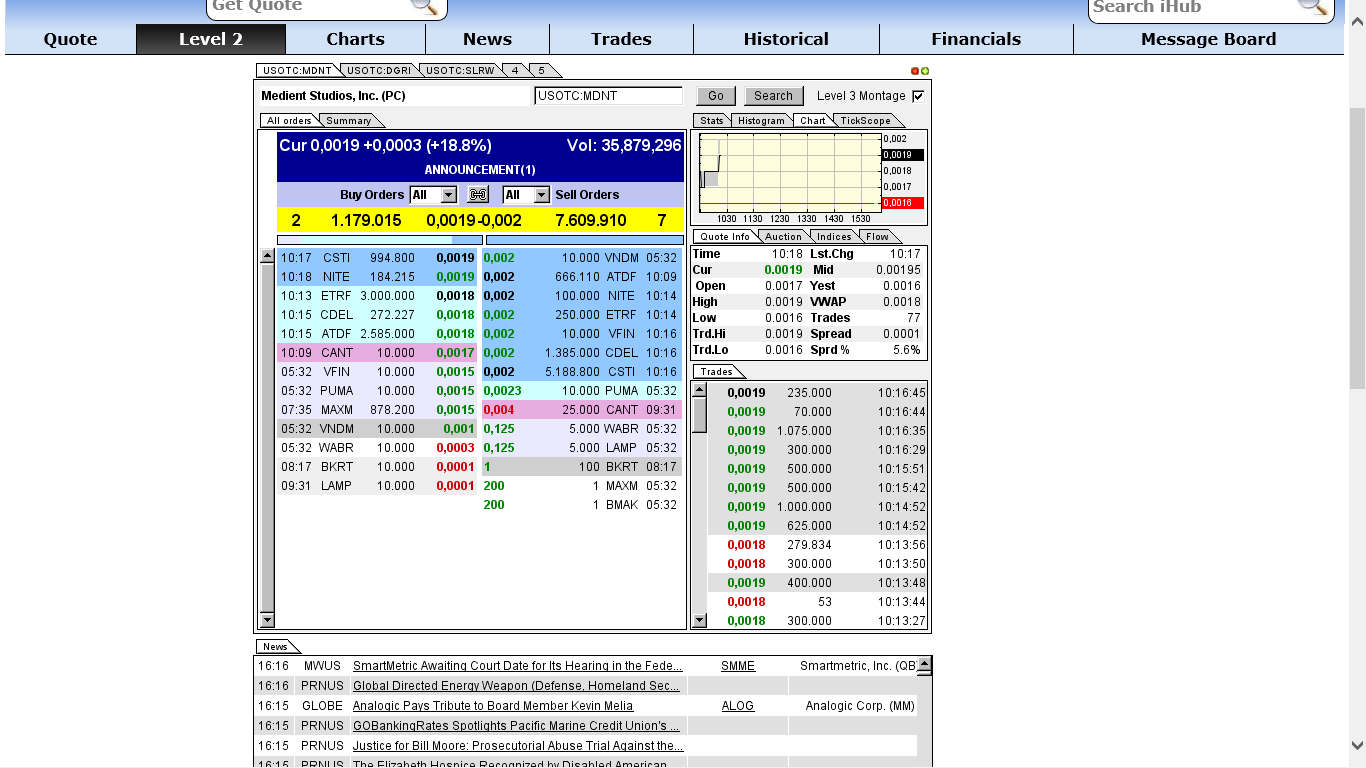Click the Trades list scroll-down arrow
The width and height of the screenshot is (1366, 768).
(699, 620)
